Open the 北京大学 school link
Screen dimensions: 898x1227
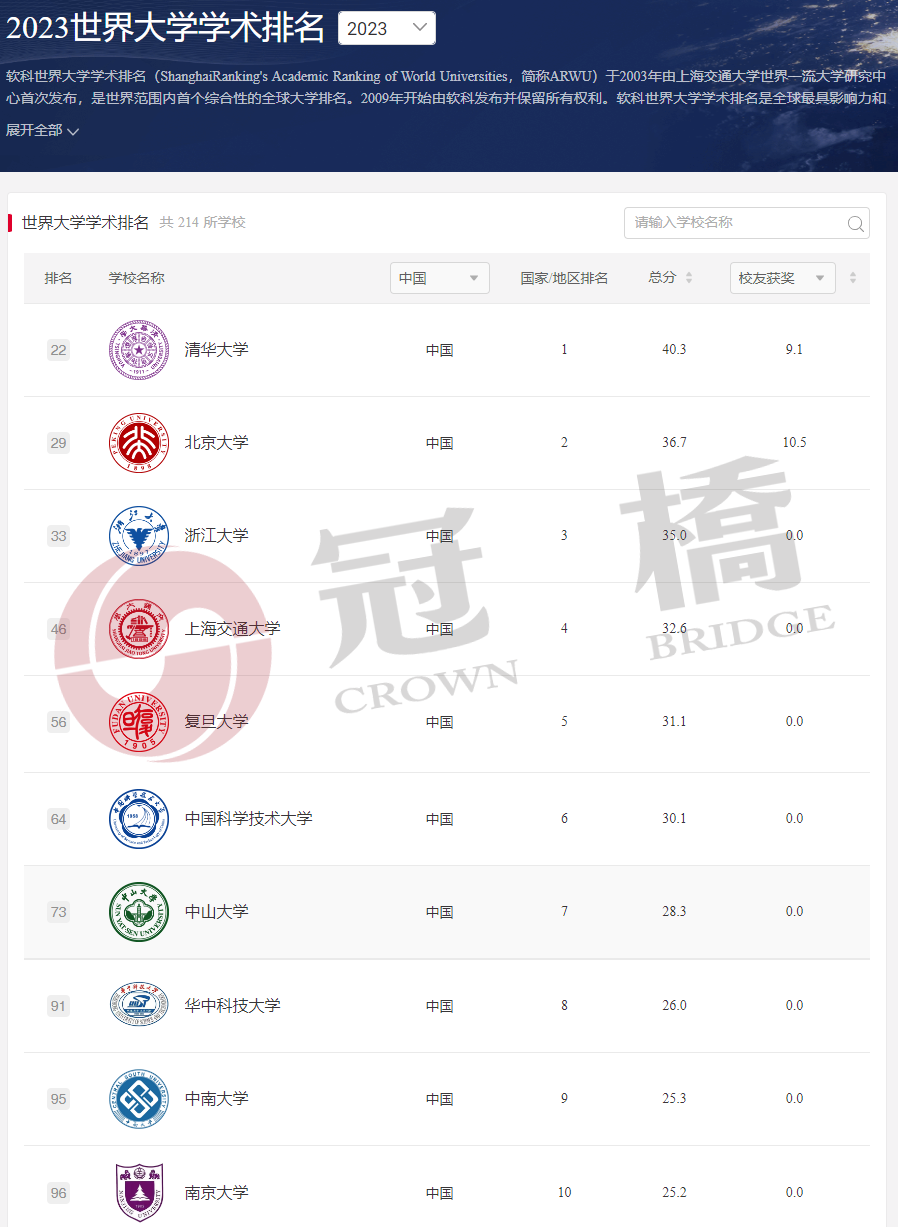pyautogui.click(x=217, y=443)
